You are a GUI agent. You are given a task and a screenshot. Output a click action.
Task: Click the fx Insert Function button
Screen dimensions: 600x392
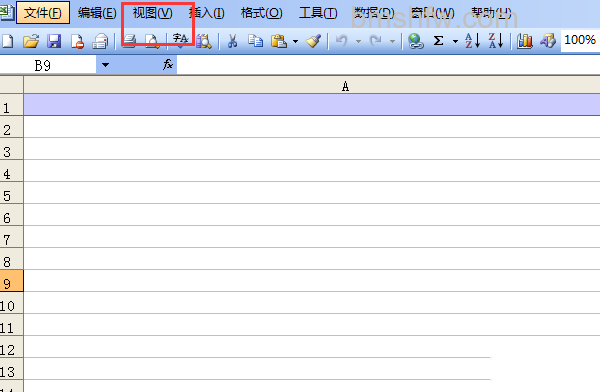click(x=168, y=64)
